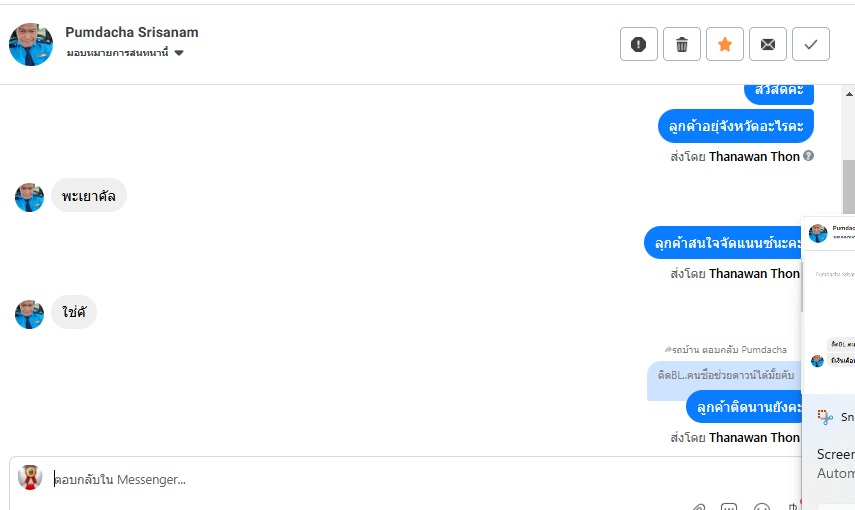
Task: Click the "ลูกค้าอยู่จังหวัดอะไรคะ" sent message
Action: (736, 126)
